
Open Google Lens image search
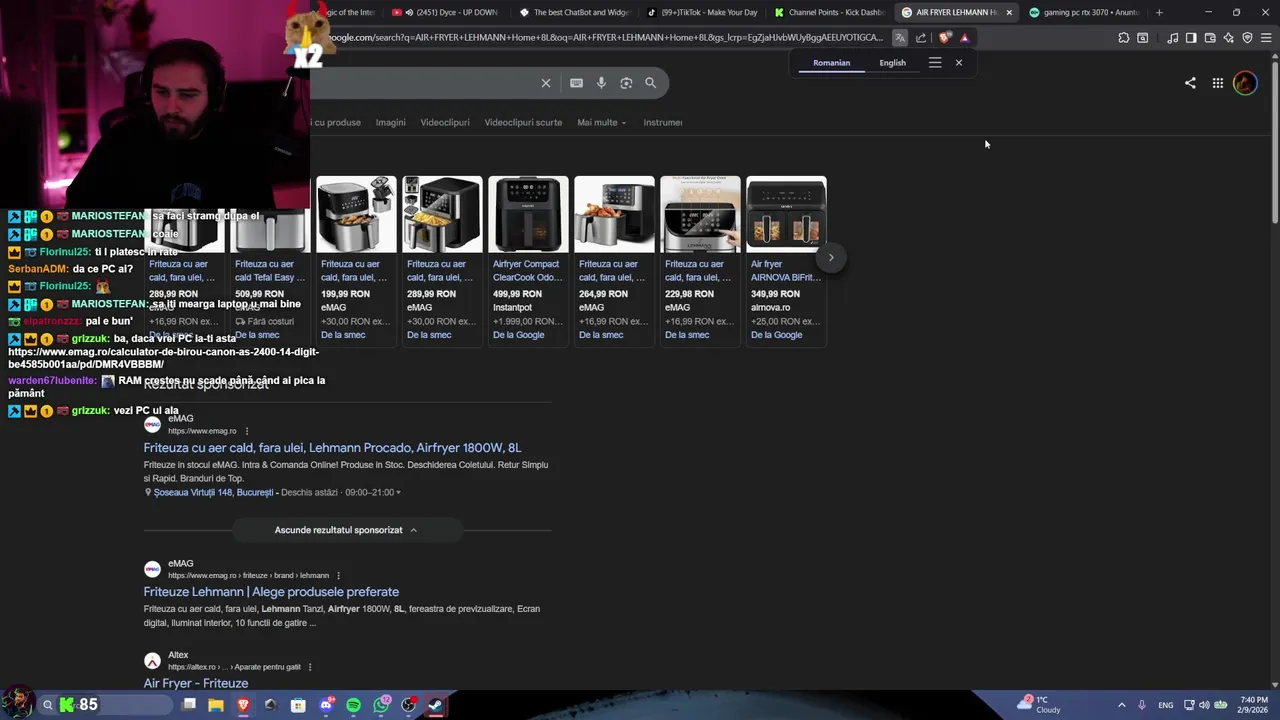pos(626,83)
